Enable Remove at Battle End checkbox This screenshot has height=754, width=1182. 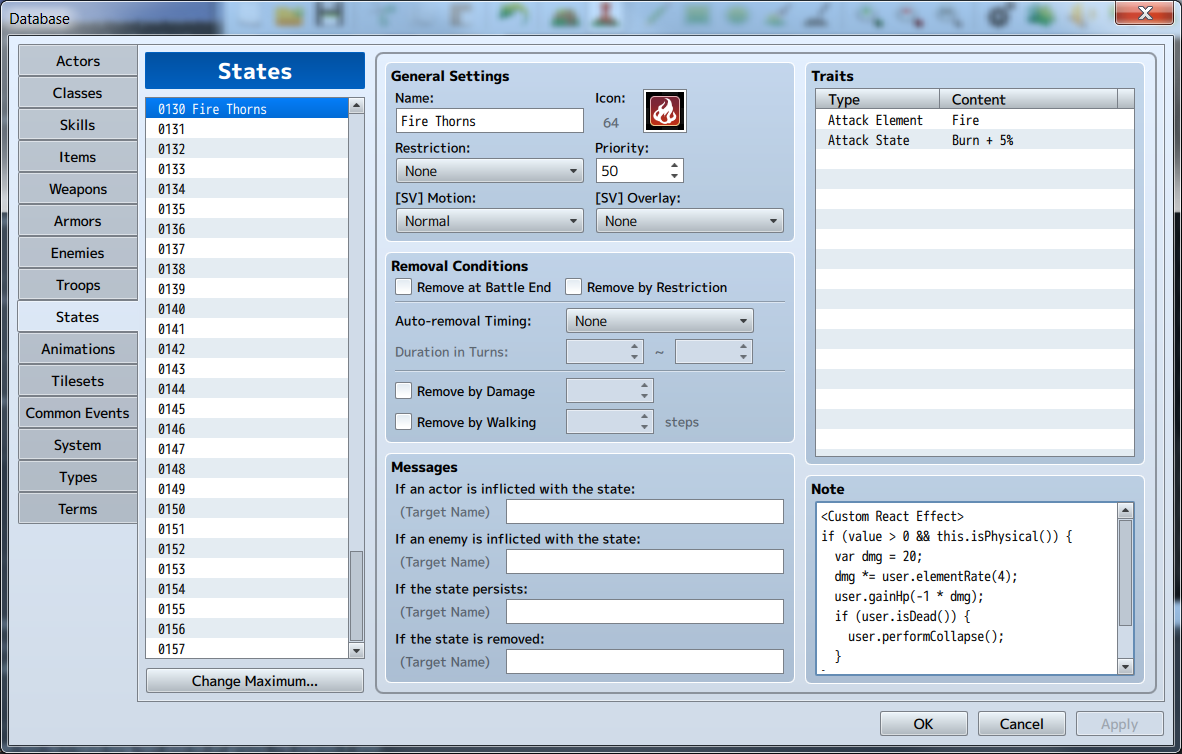click(404, 287)
